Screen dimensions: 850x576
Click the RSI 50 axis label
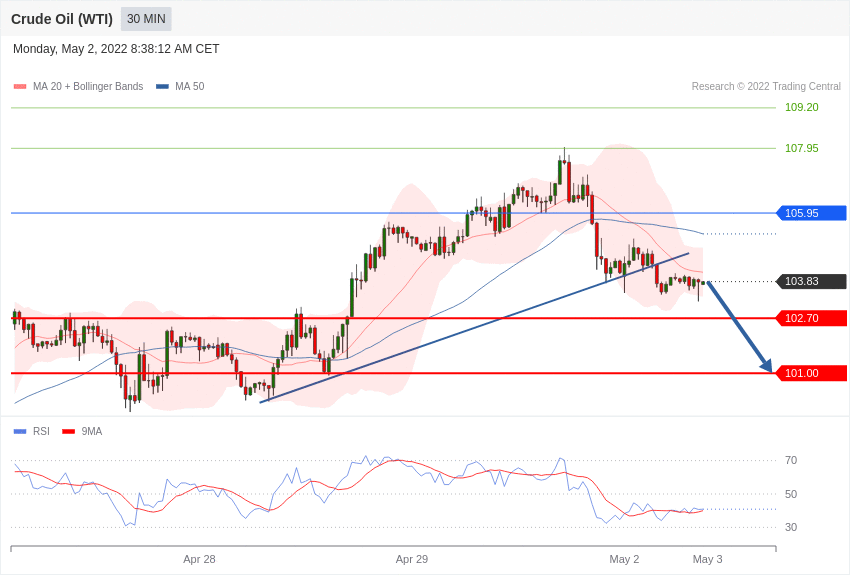coord(791,494)
